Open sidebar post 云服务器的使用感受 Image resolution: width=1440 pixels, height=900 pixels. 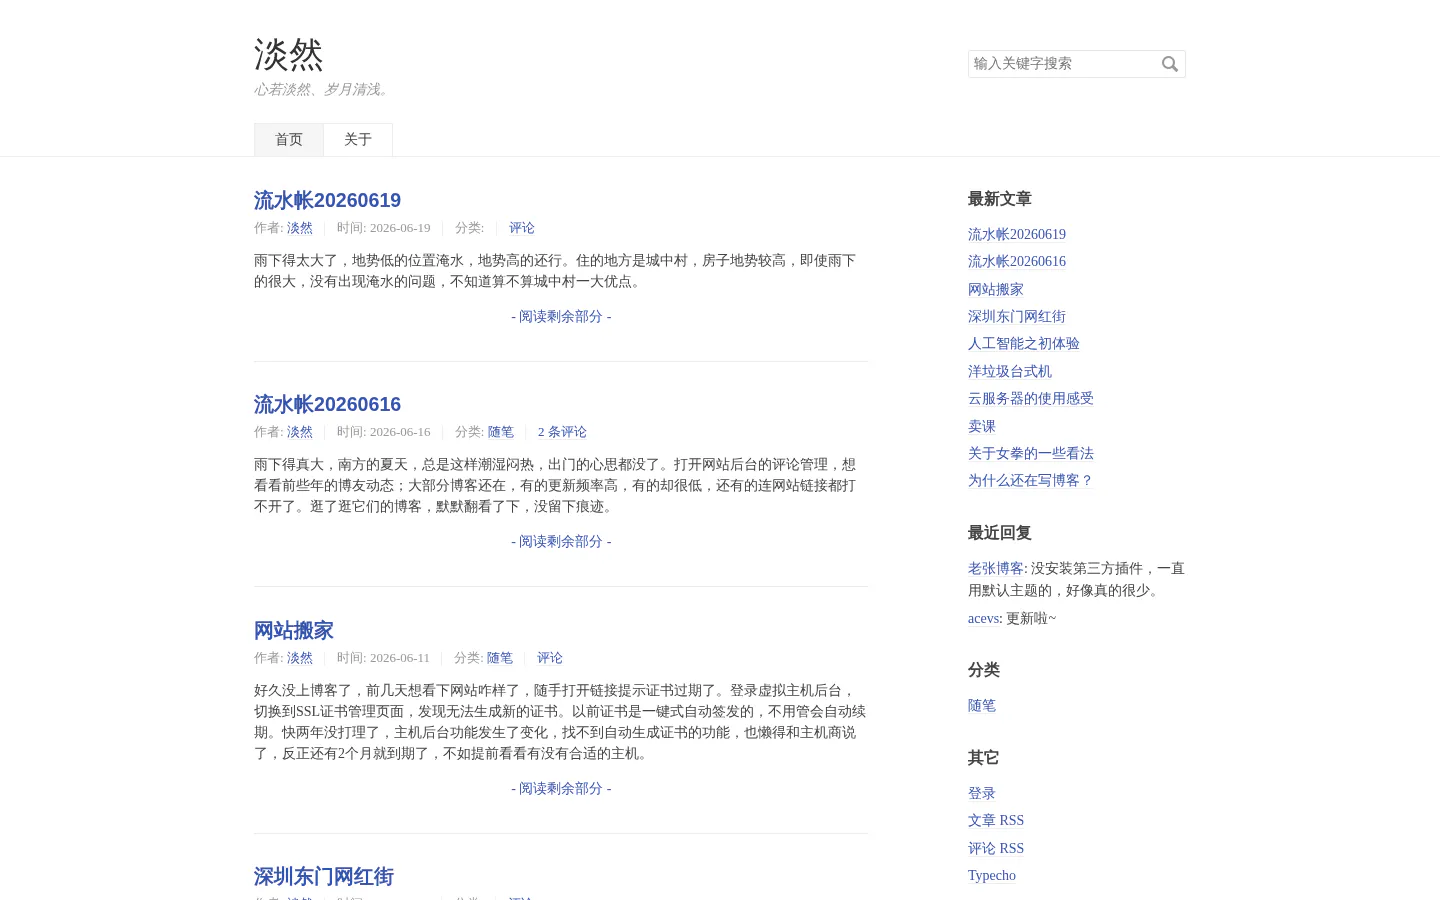click(1031, 399)
